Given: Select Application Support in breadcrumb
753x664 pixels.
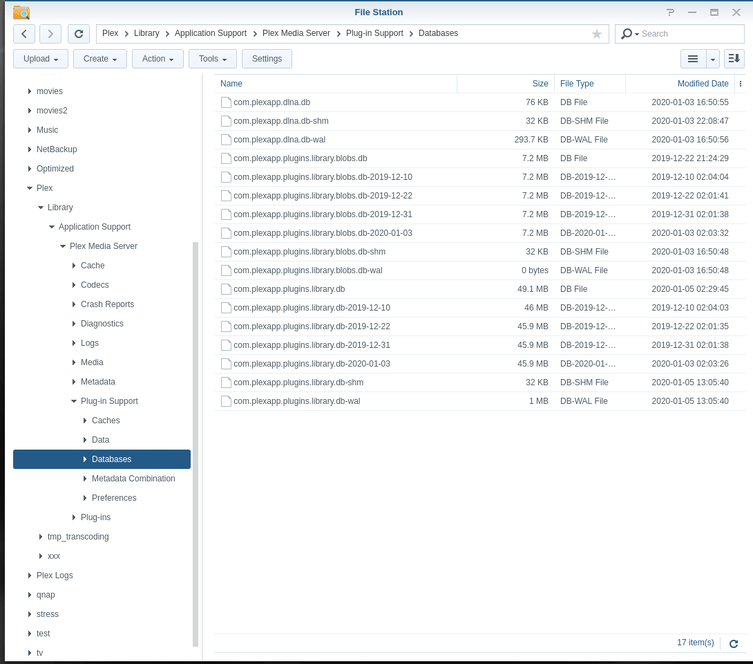Looking at the screenshot, I should 210,33.
